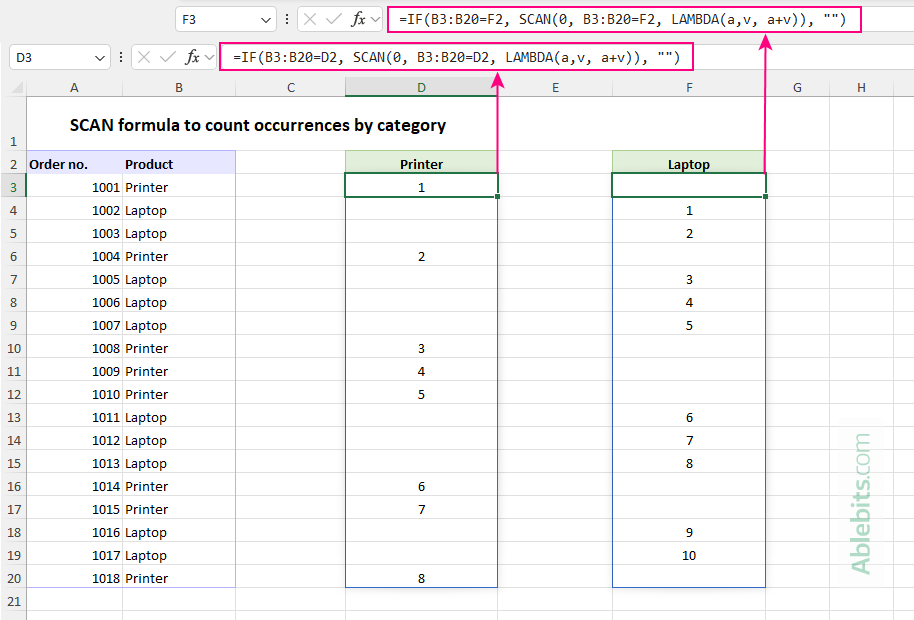Screen dimensions: 914x620
Task: Click the Select All corner triangle
Action: 16,87
